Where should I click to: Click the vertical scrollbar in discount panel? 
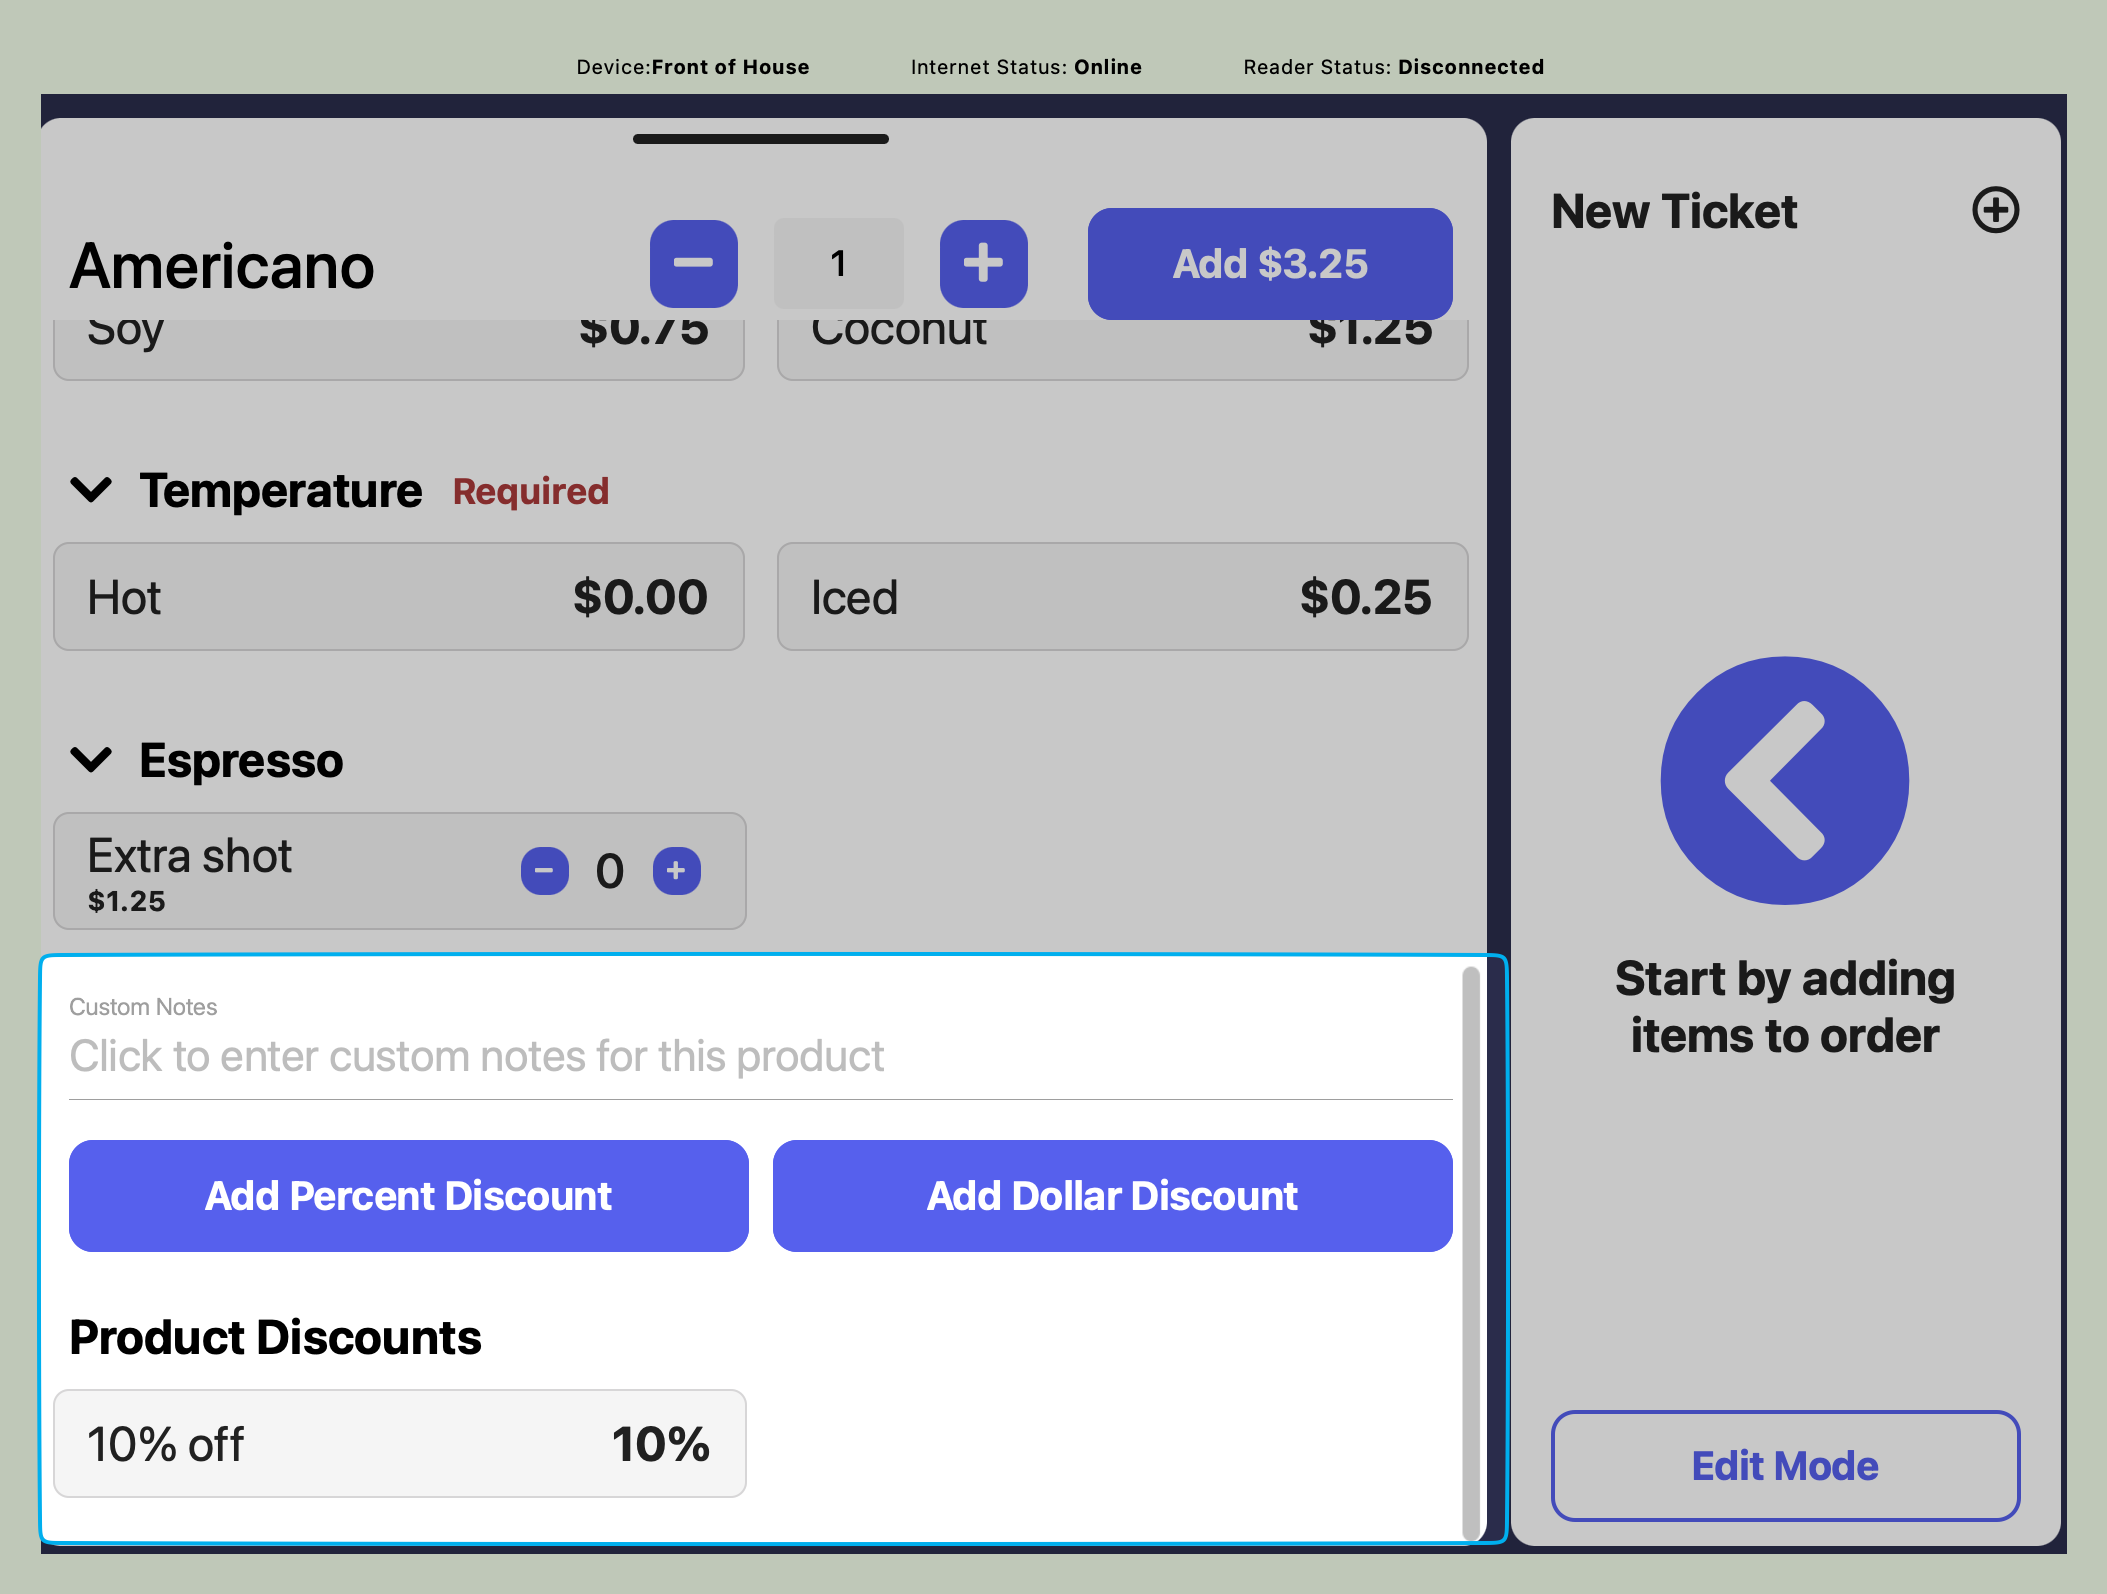1470,1250
